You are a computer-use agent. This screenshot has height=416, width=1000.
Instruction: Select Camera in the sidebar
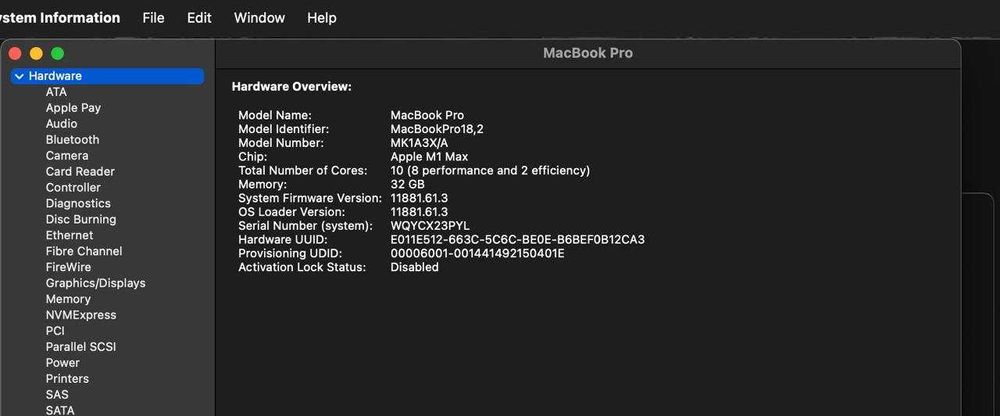(67, 156)
